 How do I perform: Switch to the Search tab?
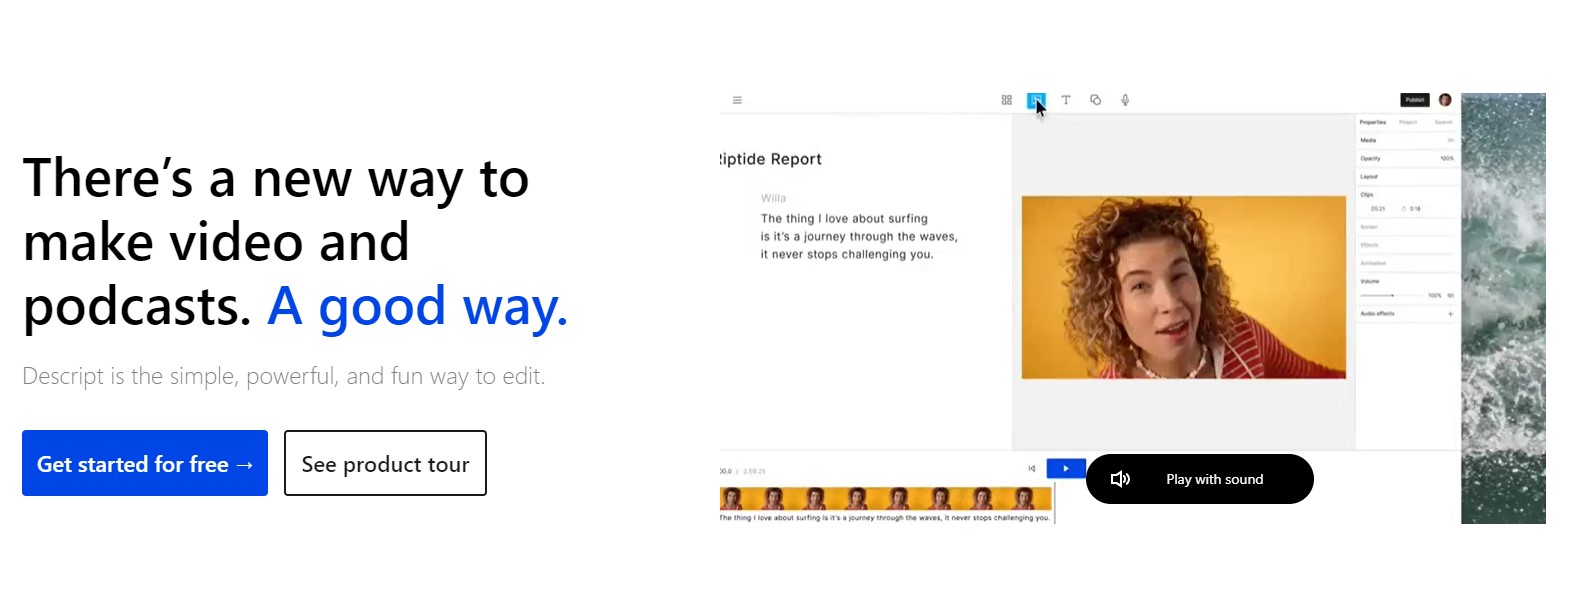(x=1443, y=122)
